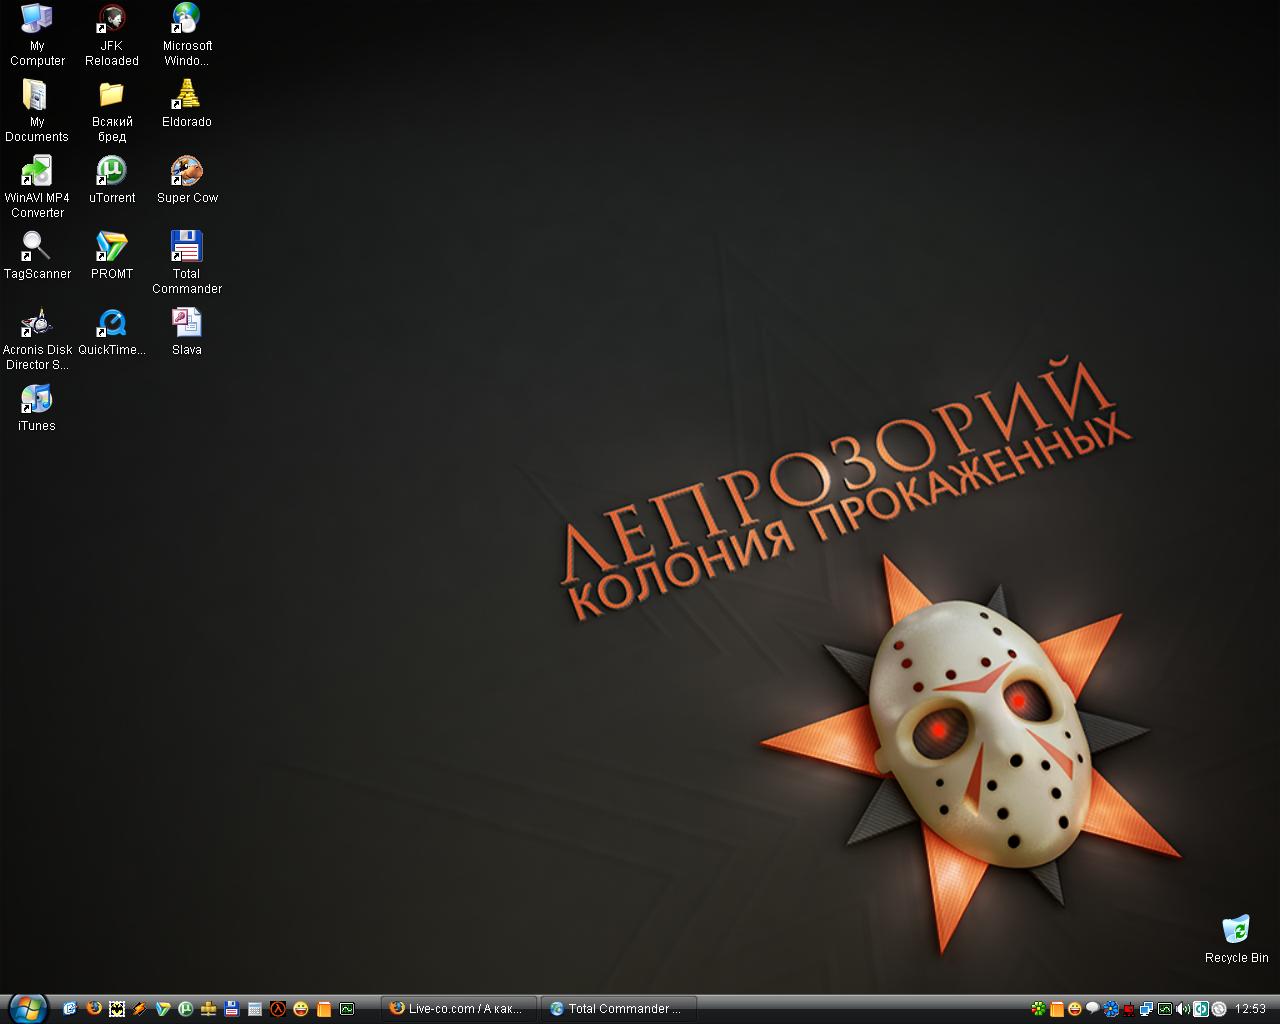Open the Slava document on desktop
Screen dimensions: 1280x1024
point(187,323)
